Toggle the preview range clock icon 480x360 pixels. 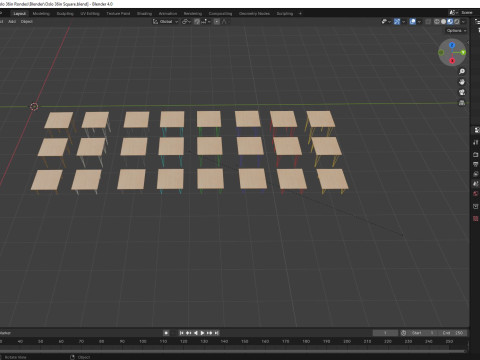403,333
